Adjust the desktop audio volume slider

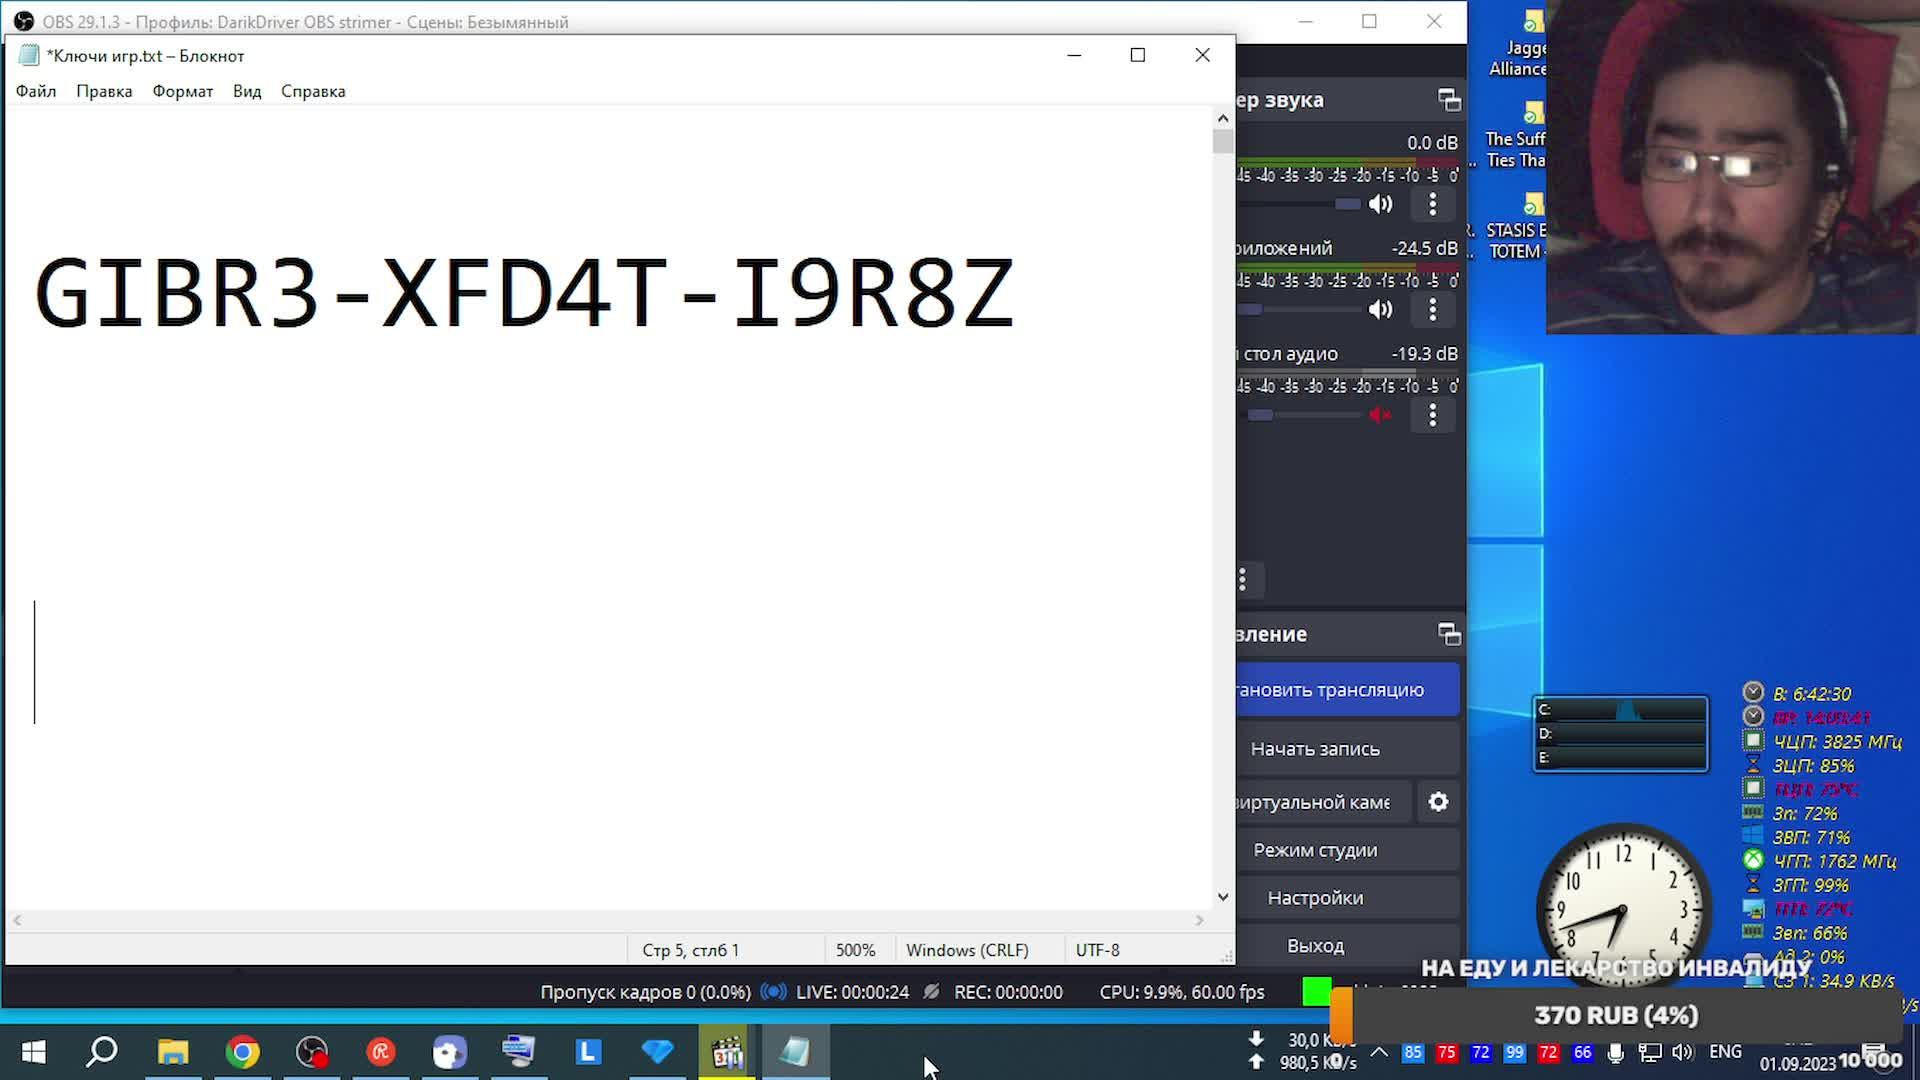(1262, 415)
